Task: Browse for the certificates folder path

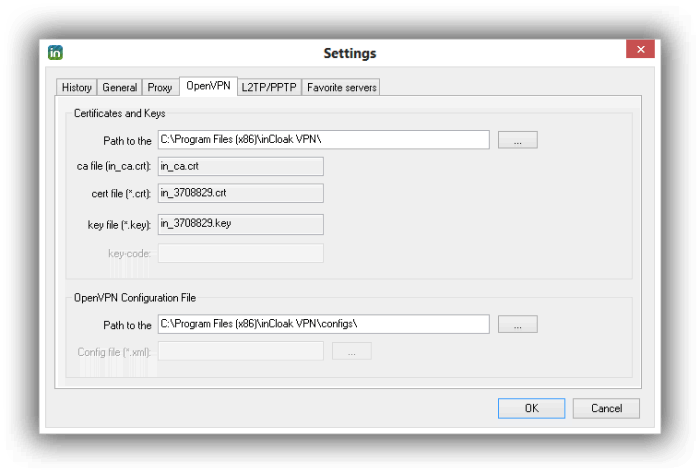Action: pos(518,140)
